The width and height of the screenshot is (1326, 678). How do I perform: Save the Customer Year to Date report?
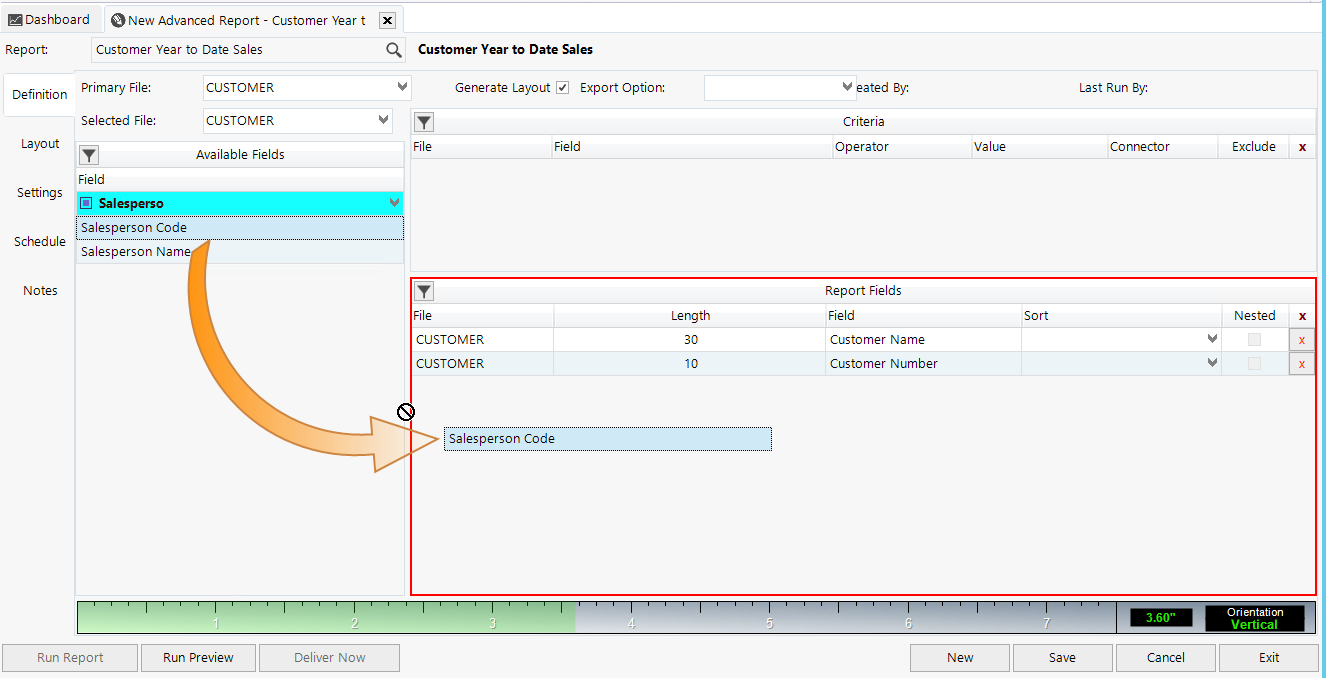(x=1062, y=657)
